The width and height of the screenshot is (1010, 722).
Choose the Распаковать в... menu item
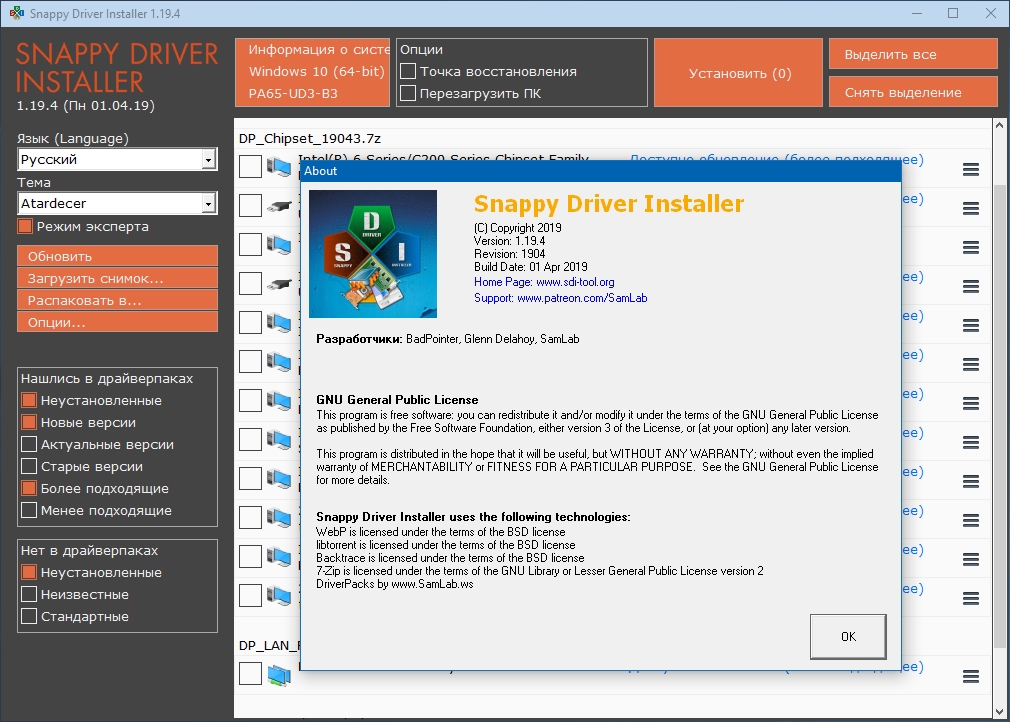click(117, 300)
